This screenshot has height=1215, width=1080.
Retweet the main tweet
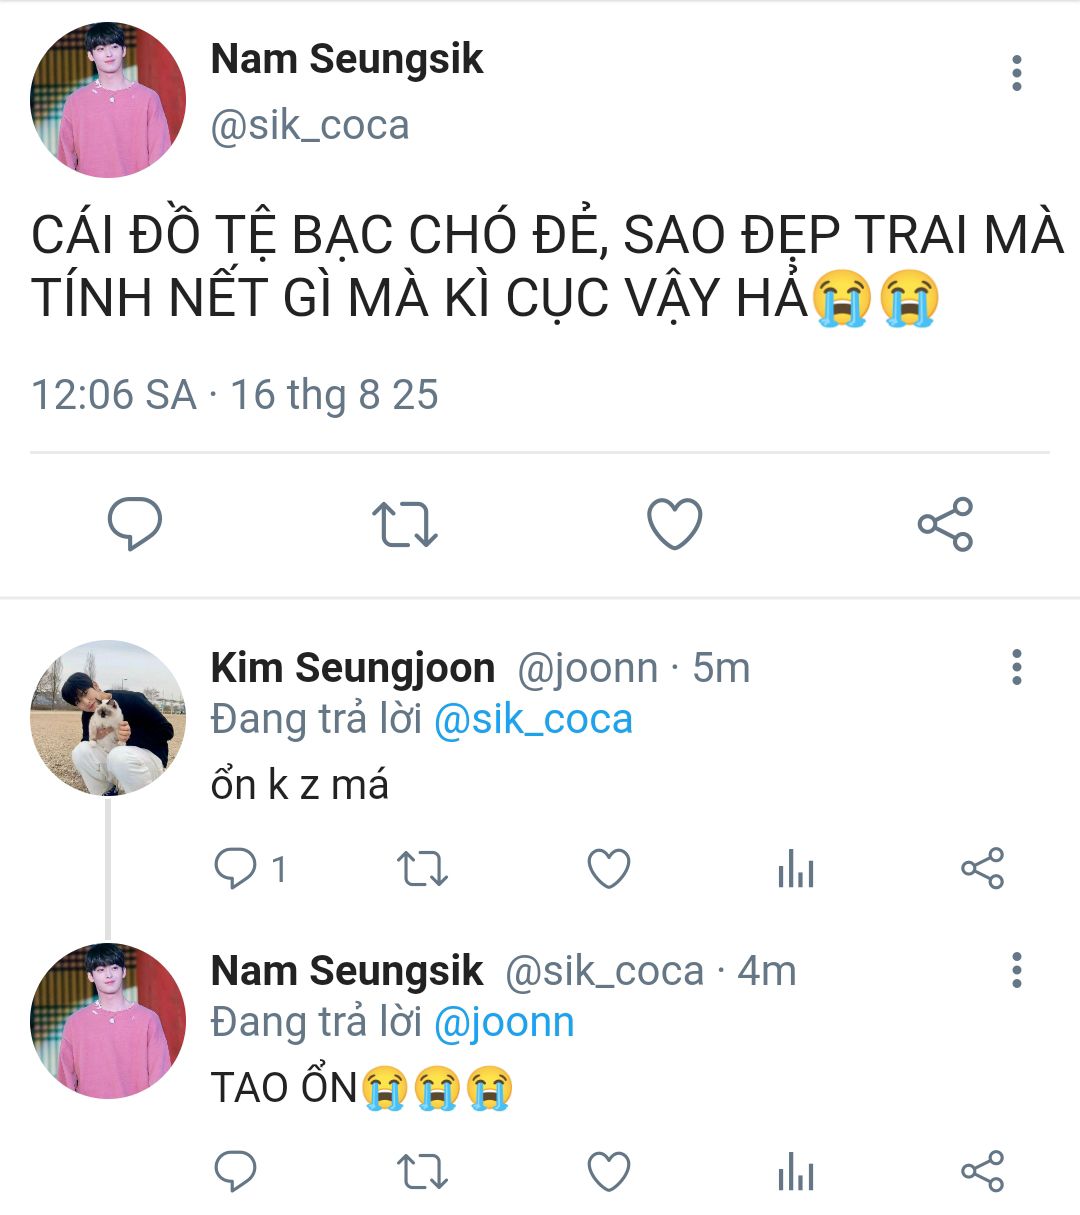pos(404,524)
